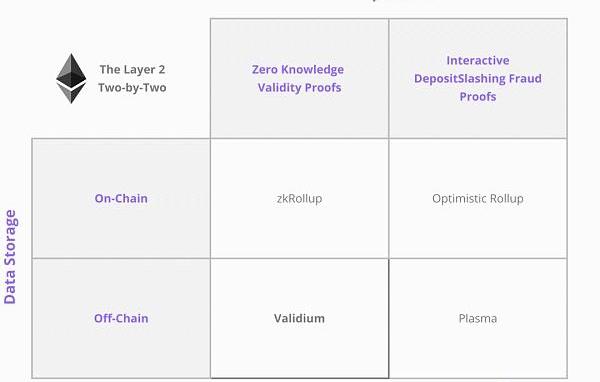Screen dimensions: 600x382
Task: Click the Plasma cell text
Action: 478,318
